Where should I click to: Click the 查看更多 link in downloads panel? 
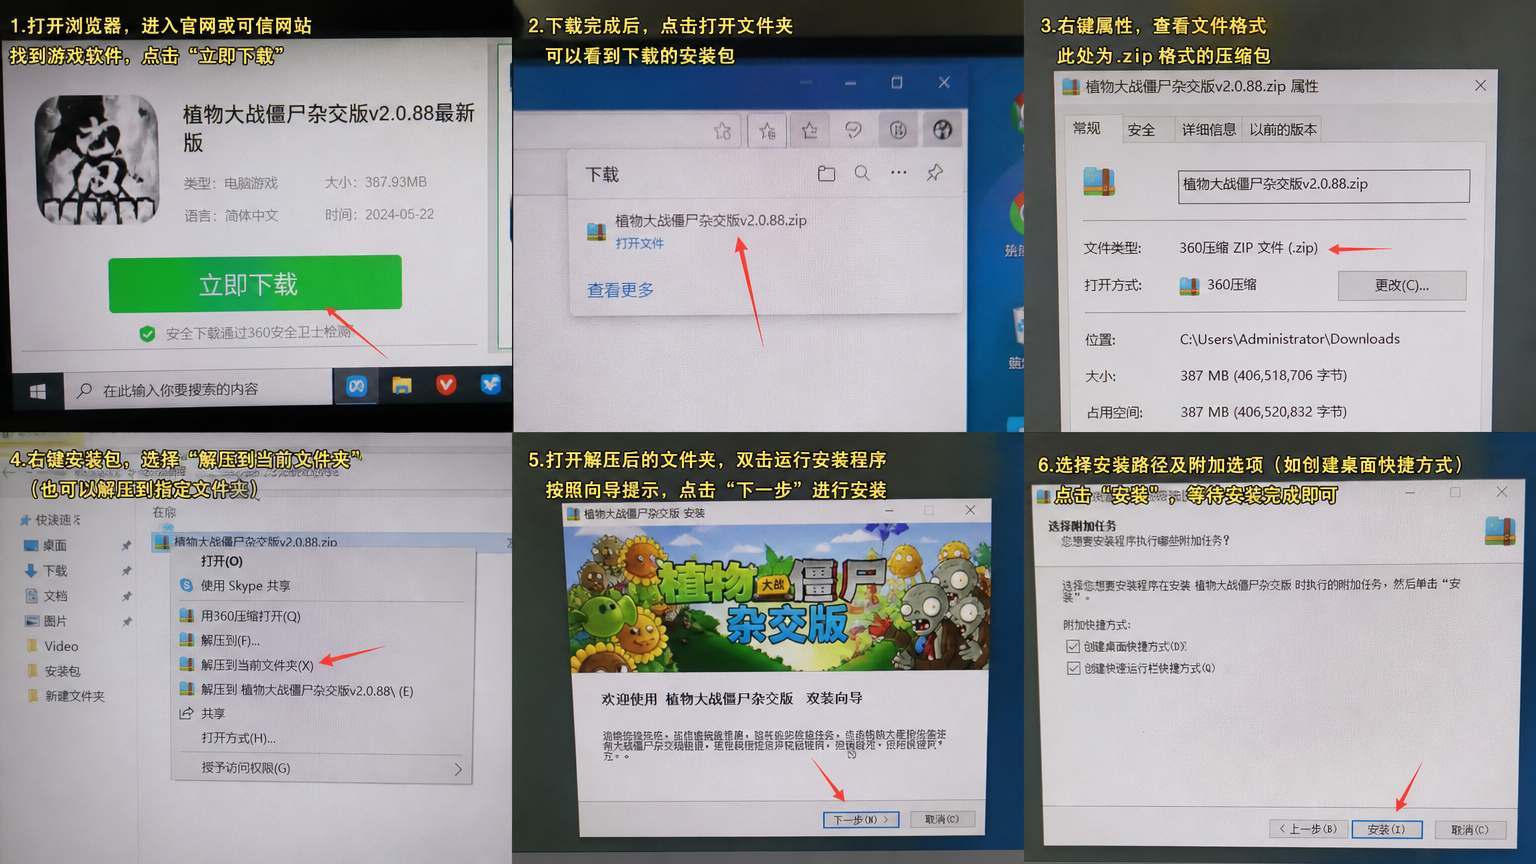pyautogui.click(x=620, y=290)
